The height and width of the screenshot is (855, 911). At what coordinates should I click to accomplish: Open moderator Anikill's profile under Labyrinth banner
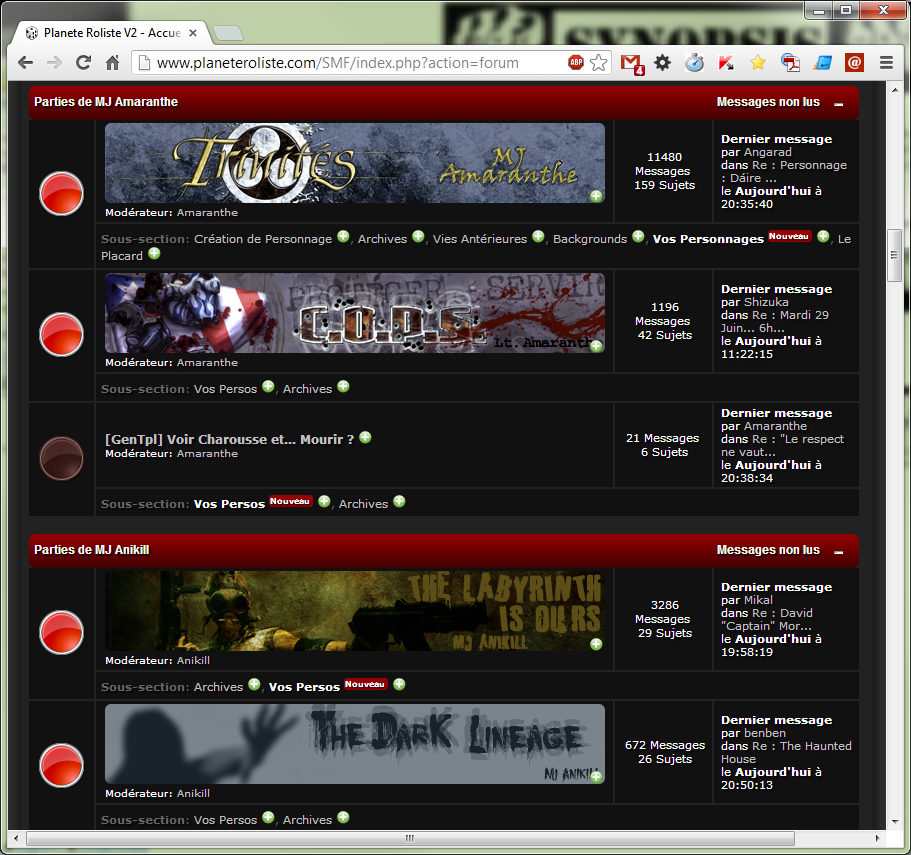pos(193,661)
